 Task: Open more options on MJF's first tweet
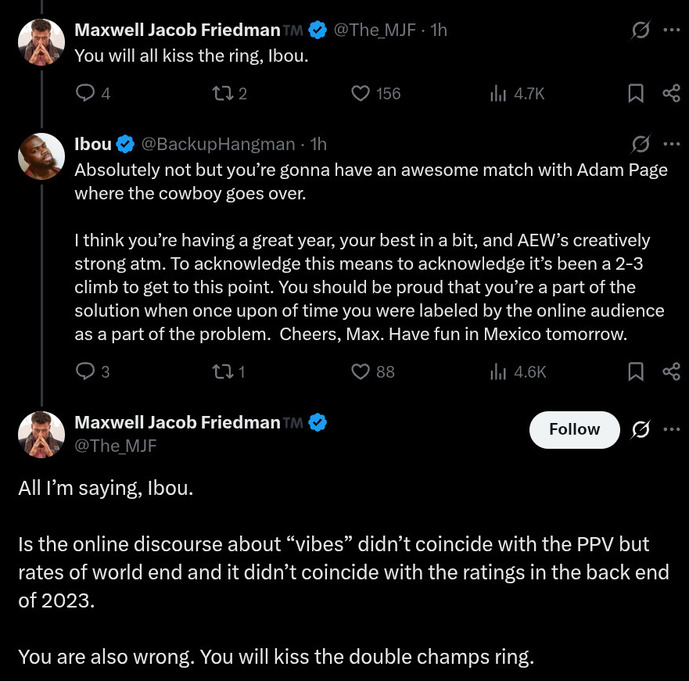[x=672, y=30]
